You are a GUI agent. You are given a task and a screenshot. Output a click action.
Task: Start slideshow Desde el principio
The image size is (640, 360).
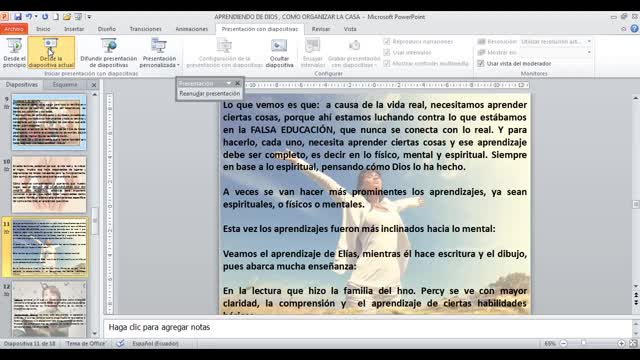click(x=14, y=52)
